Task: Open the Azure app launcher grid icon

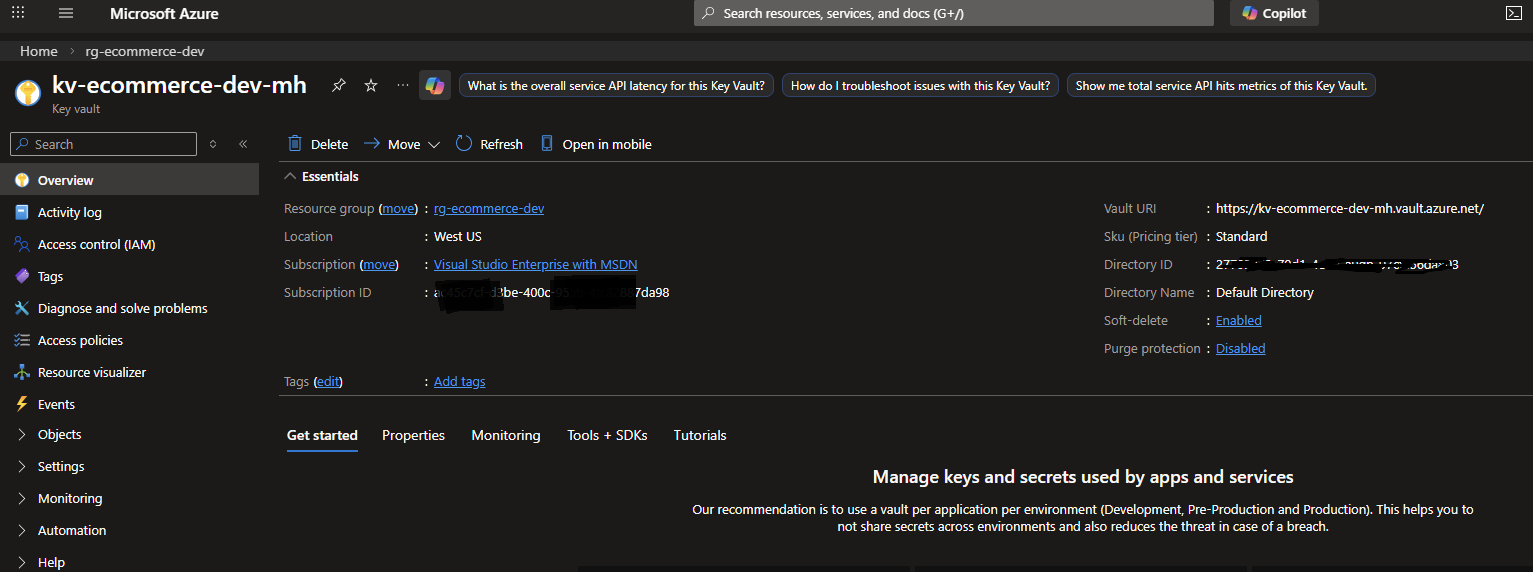Action: 18,13
